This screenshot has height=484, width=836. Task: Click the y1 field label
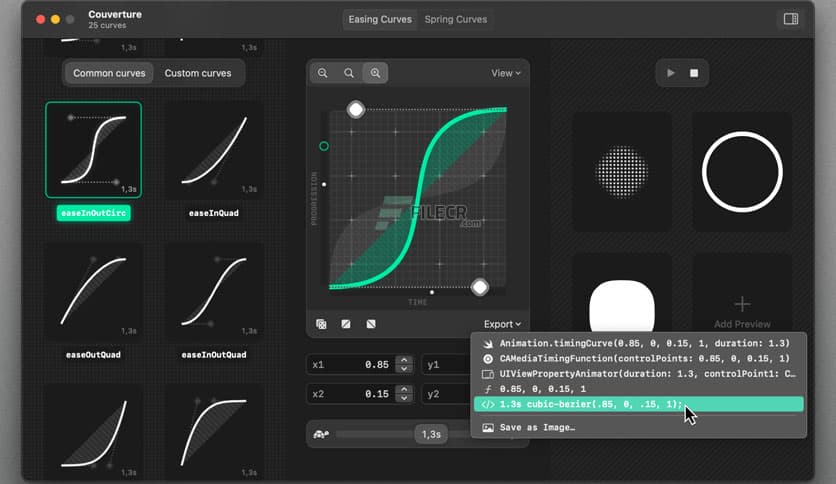[x=433, y=365]
